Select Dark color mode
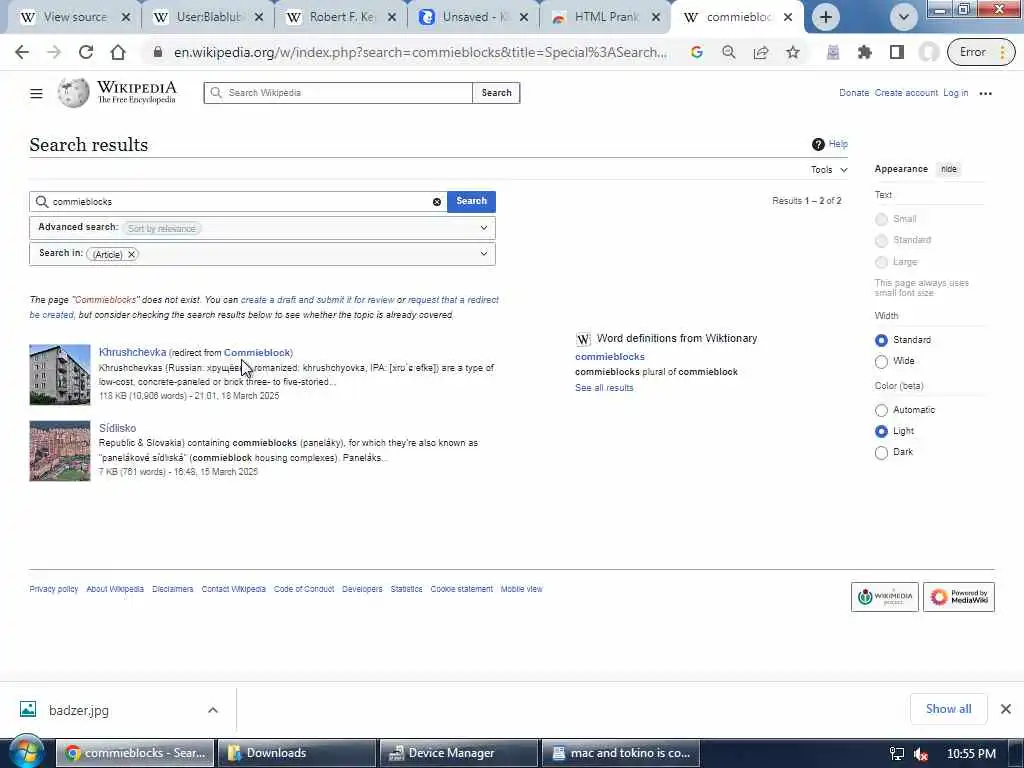Viewport: 1024px width, 768px height. coord(881,453)
